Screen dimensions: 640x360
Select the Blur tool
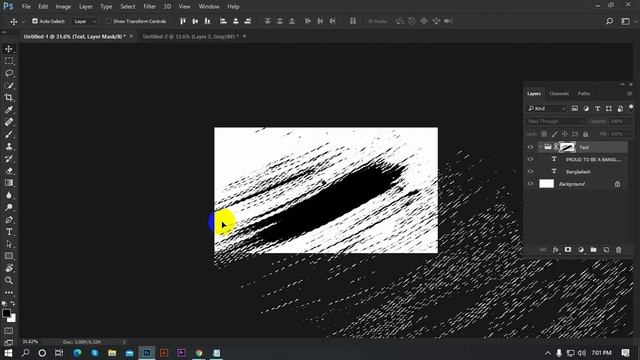click(9, 195)
